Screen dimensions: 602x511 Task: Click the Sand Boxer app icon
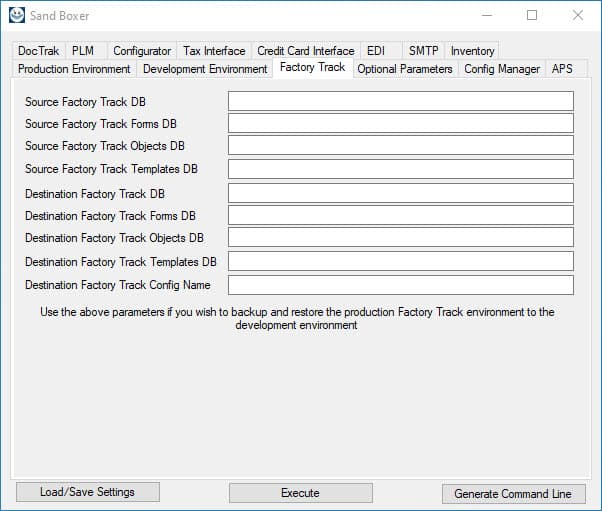tap(17, 15)
